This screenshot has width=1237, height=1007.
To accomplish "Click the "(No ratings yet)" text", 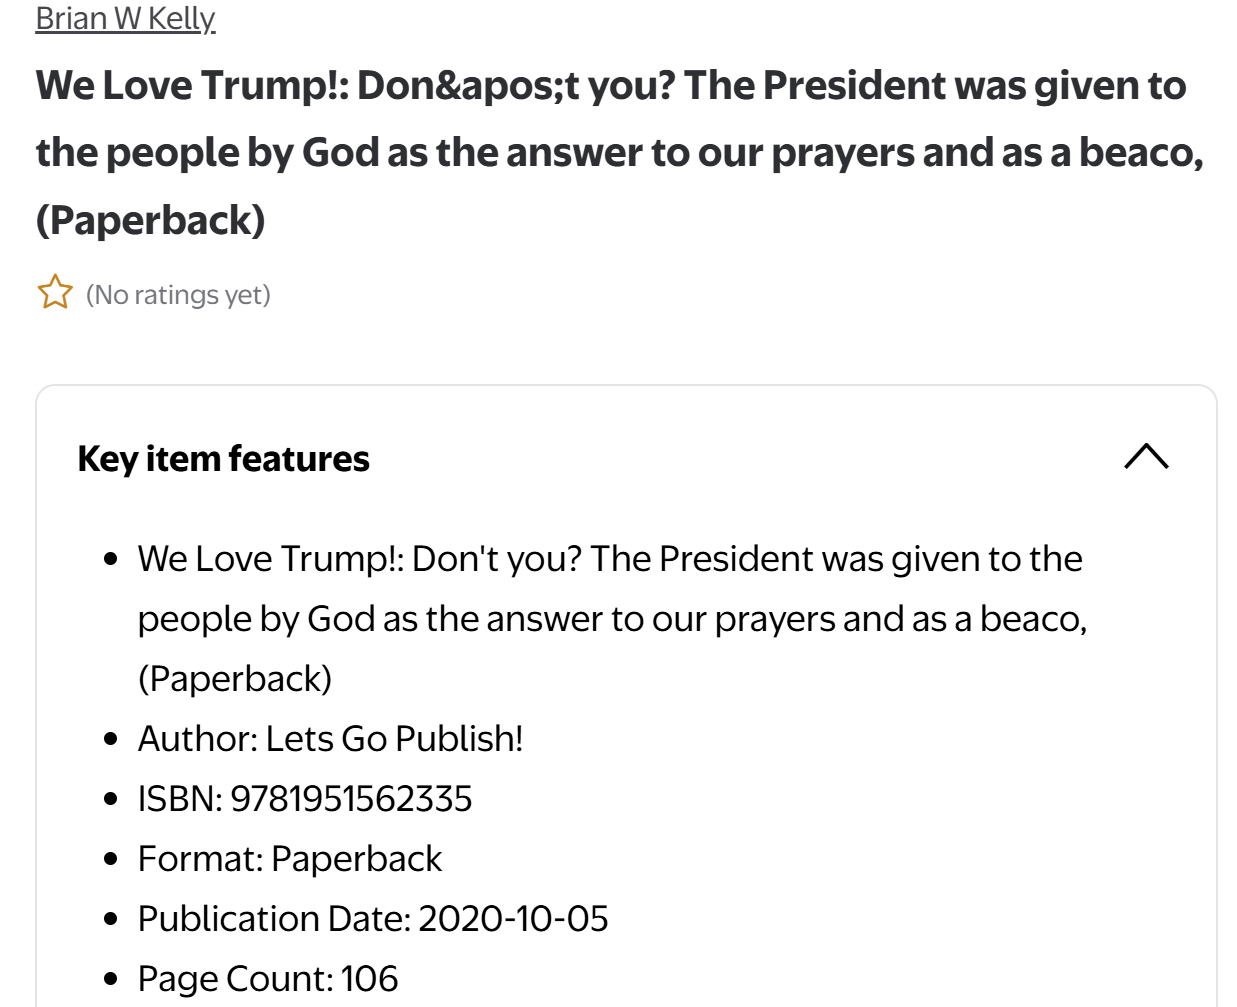I will [178, 295].
